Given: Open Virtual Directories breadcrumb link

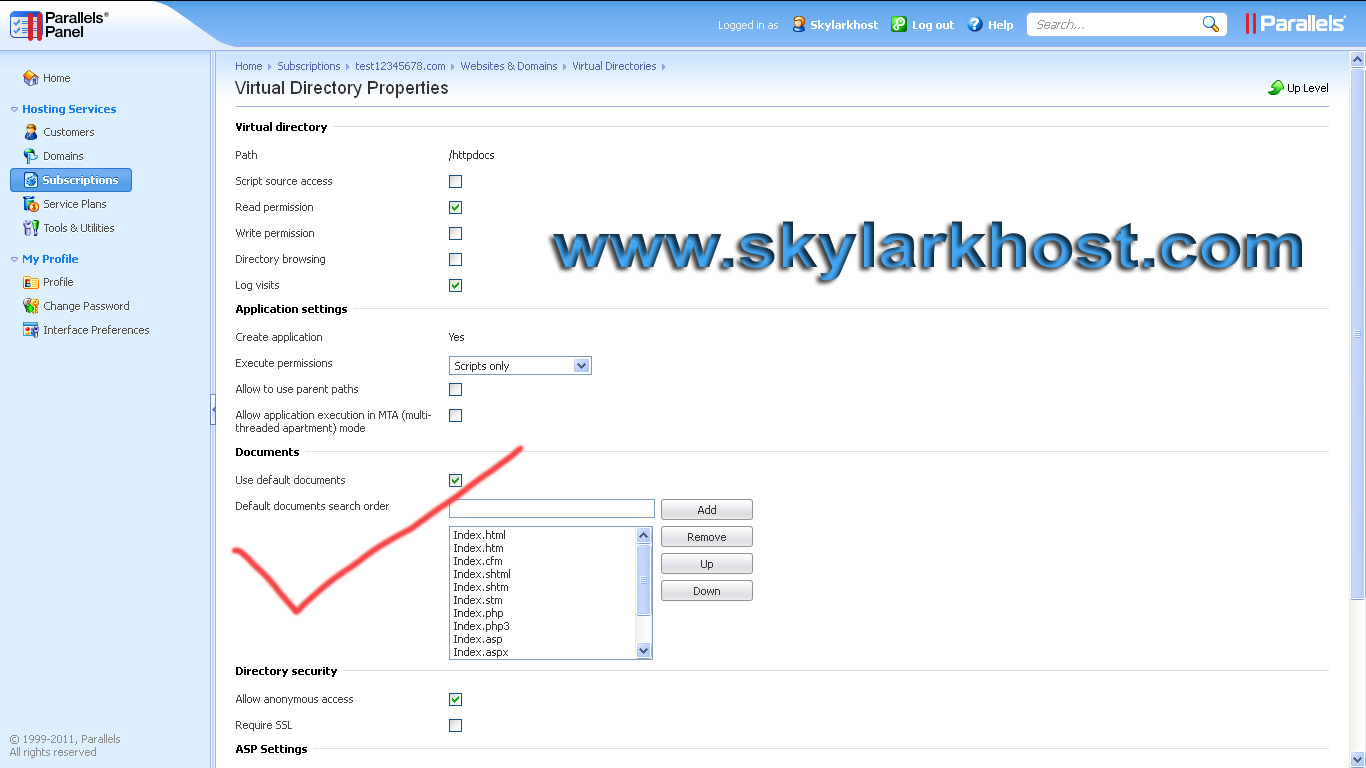Looking at the screenshot, I should (614, 66).
